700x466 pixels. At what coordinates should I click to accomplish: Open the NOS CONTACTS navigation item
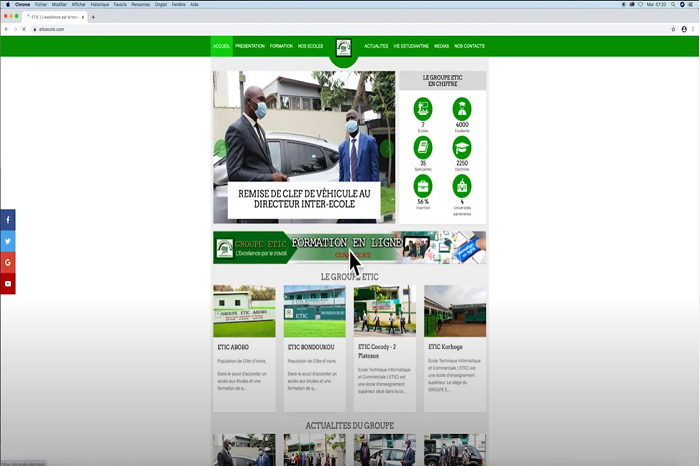pyautogui.click(x=469, y=46)
